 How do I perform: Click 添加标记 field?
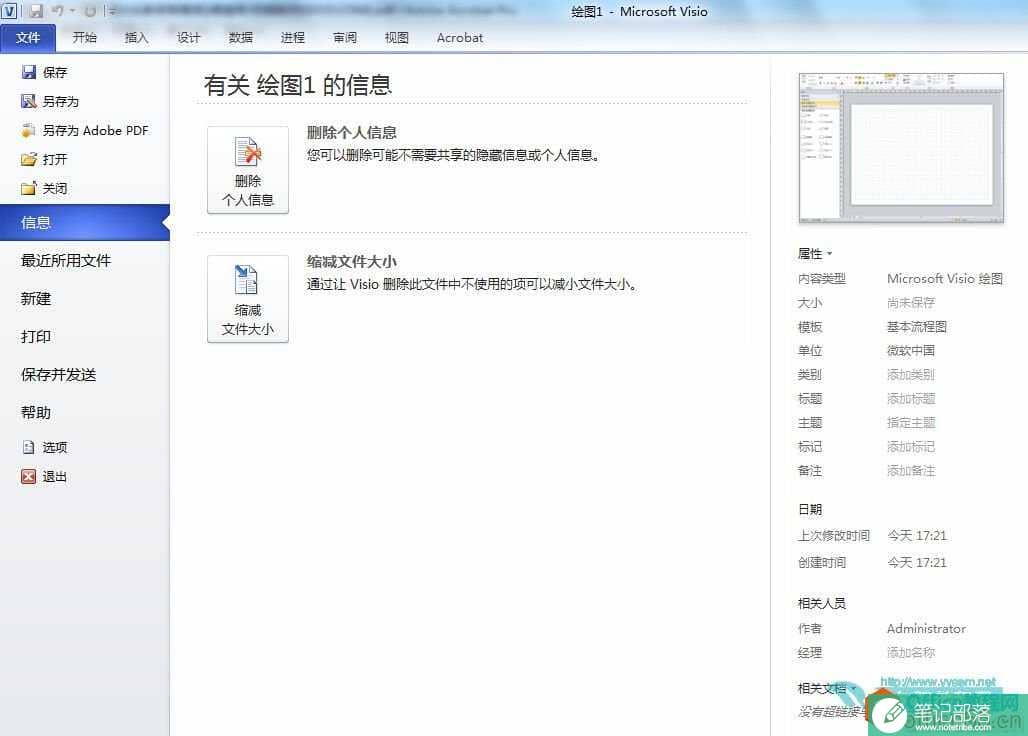click(x=911, y=447)
